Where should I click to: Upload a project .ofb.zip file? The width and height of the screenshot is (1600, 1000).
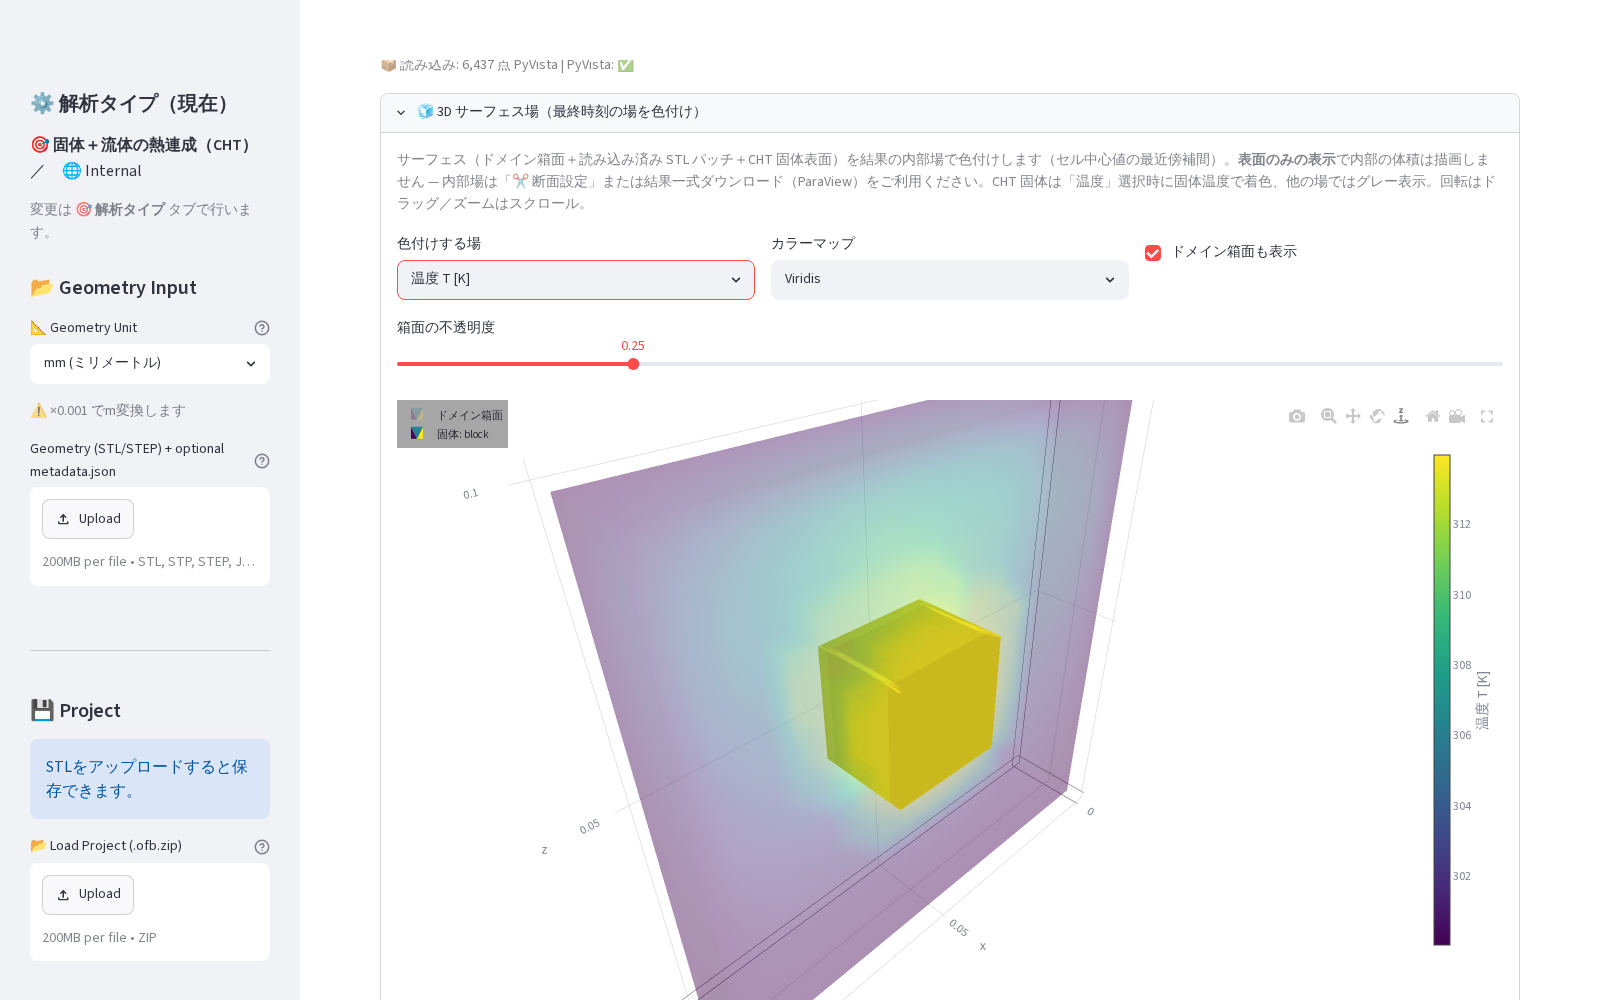[88, 895]
